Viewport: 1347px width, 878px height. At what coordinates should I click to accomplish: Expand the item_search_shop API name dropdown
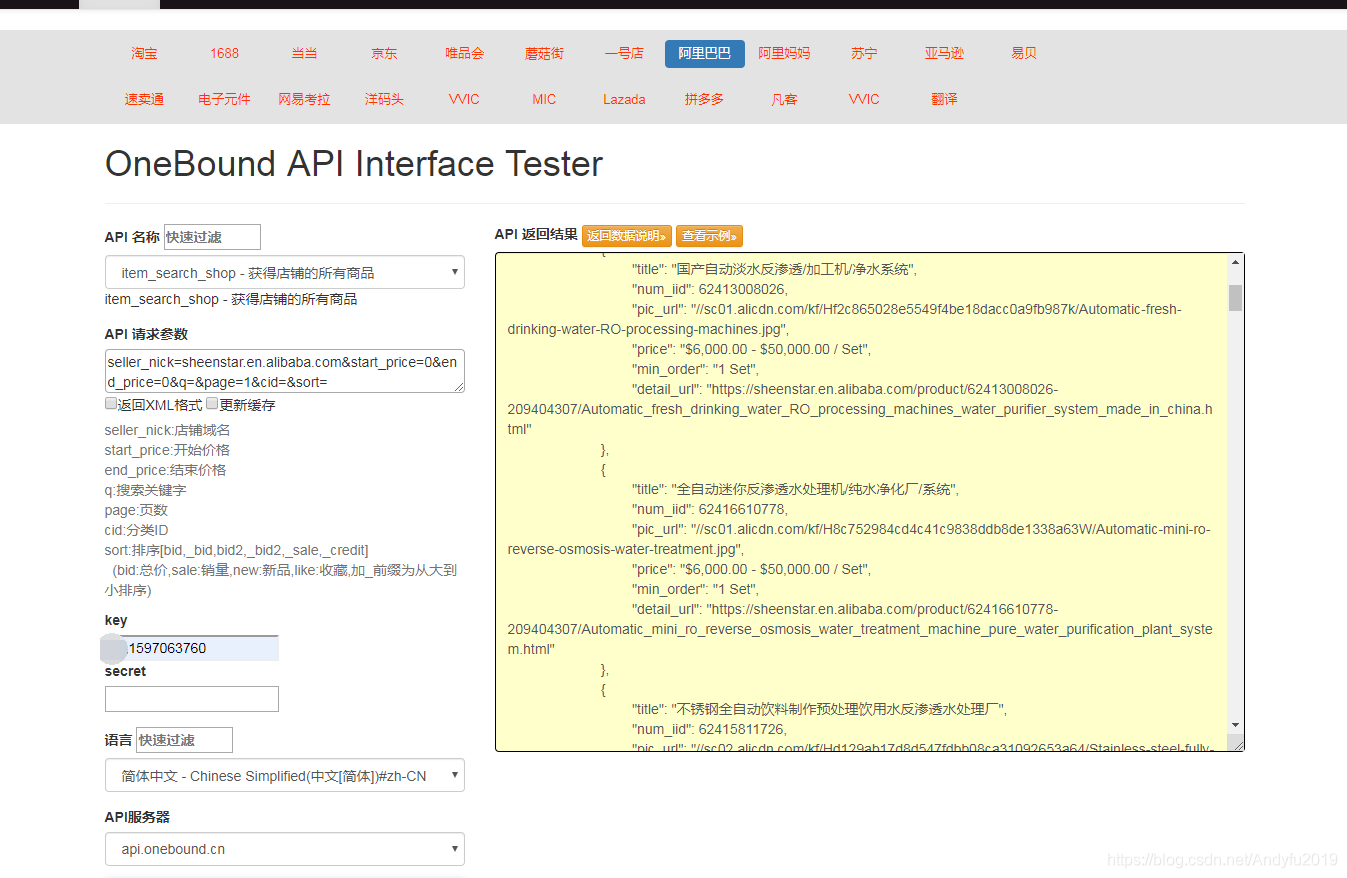285,272
